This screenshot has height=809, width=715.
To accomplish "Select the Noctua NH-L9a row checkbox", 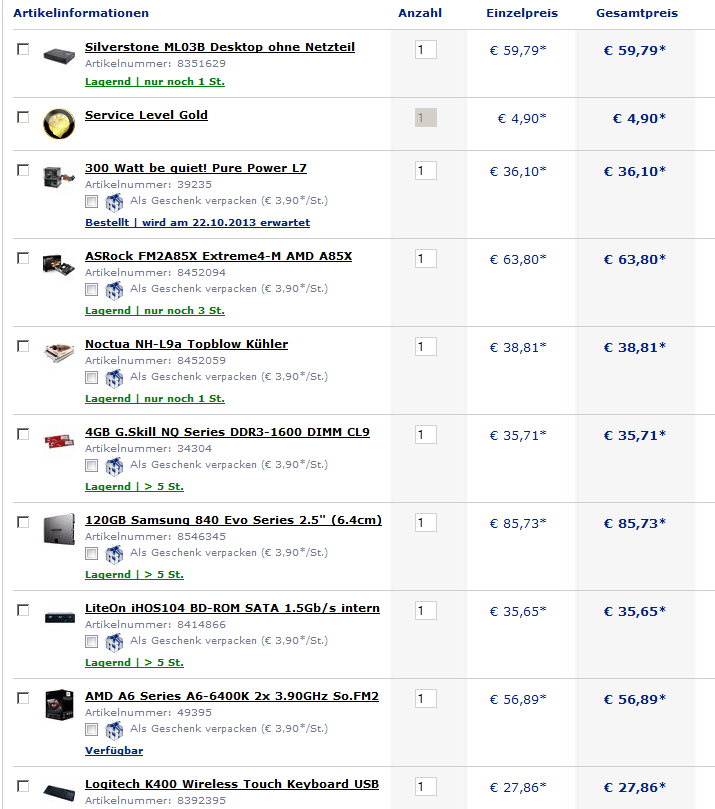I will tap(23, 346).
